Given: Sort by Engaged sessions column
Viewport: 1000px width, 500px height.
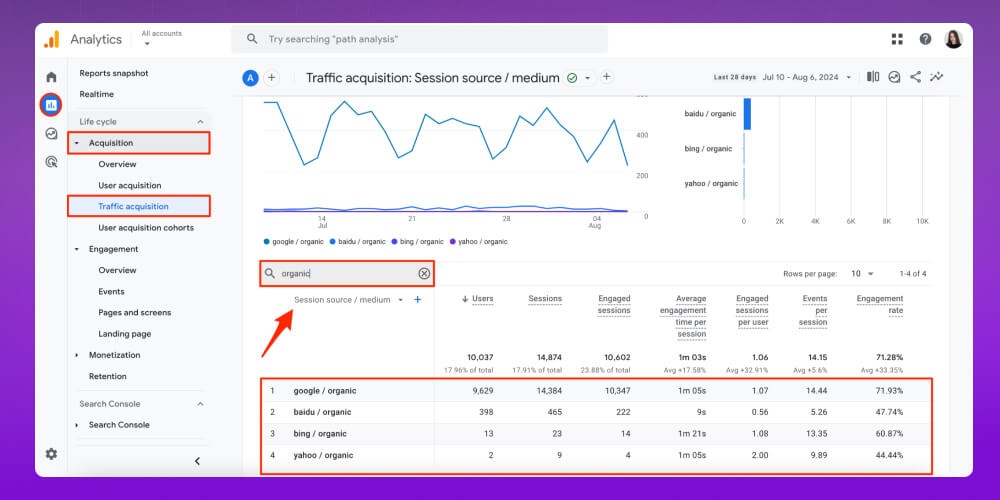Looking at the screenshot, I should 614,305.
